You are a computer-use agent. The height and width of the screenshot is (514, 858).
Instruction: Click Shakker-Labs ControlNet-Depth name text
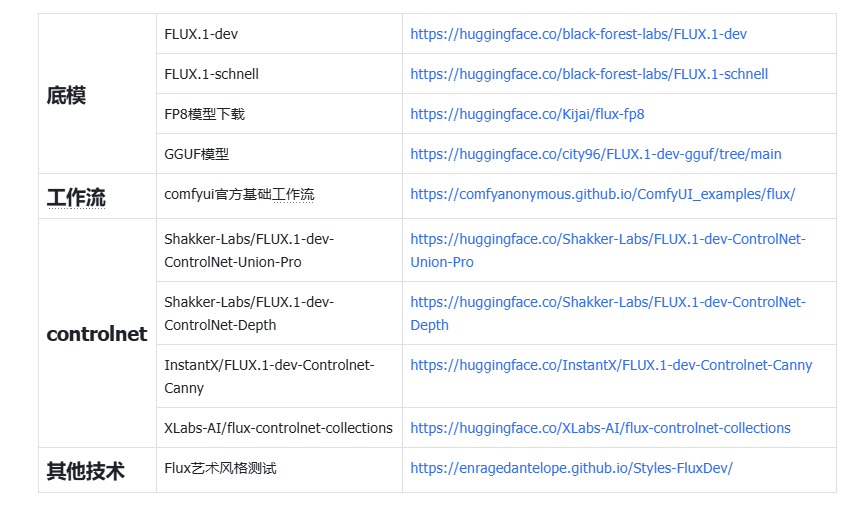[249, 313]
